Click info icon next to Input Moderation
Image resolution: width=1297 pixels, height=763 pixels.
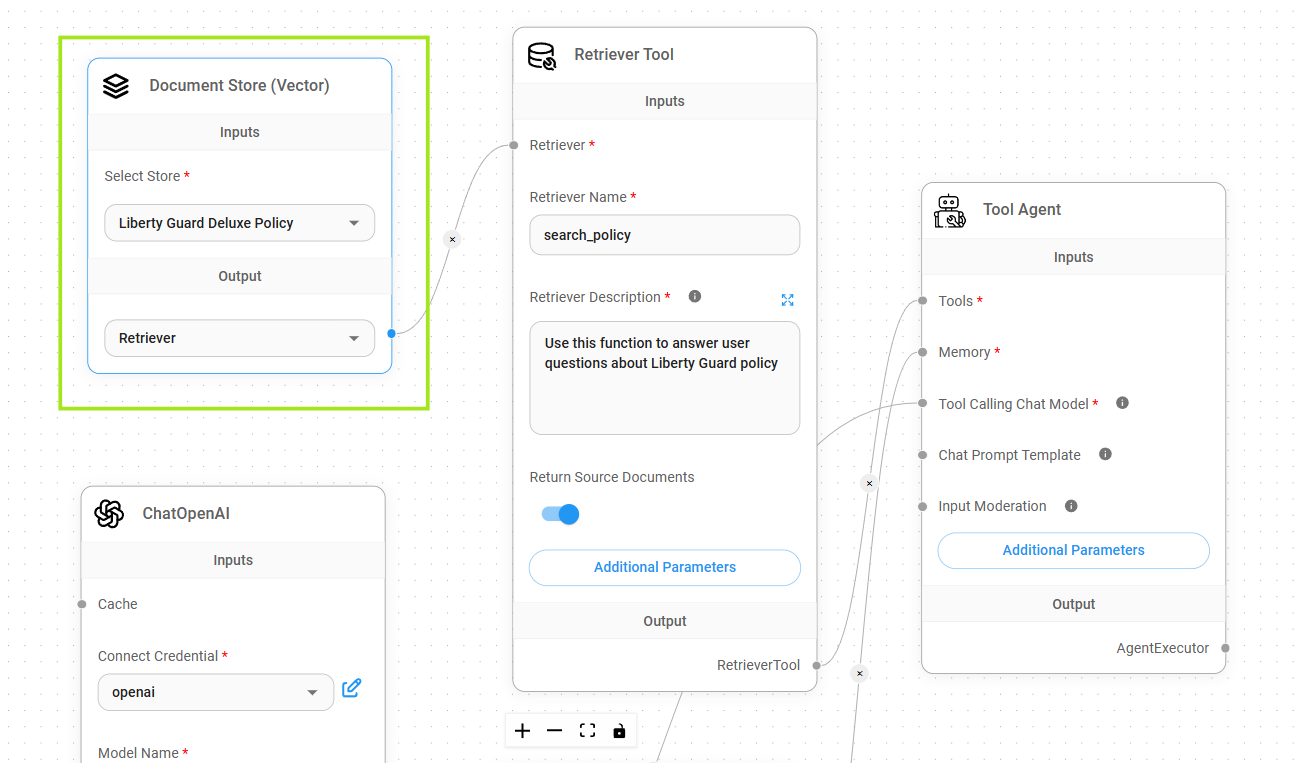click(x=1071, y=506)
